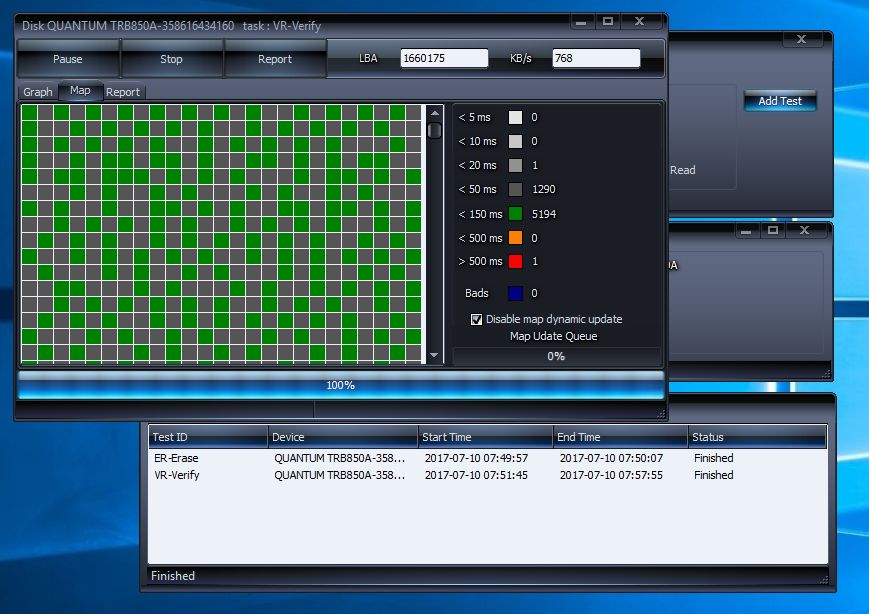This screenshot has height=614, width=869.
Task: Click the blue Bads swatch
Action: click(x=515, y=293)
